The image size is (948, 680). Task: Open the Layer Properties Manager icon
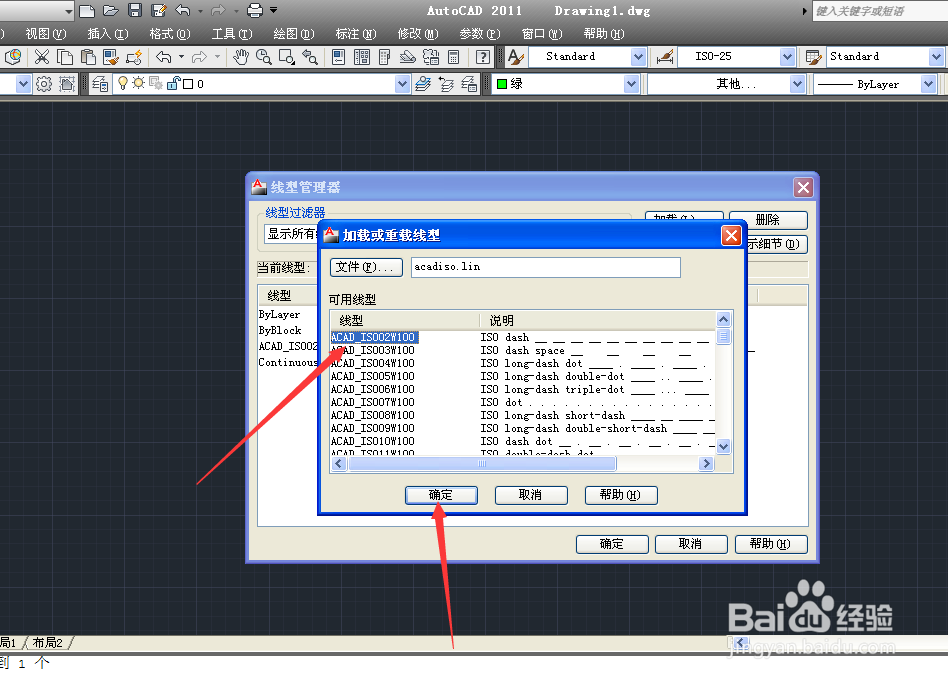point(100,84)
